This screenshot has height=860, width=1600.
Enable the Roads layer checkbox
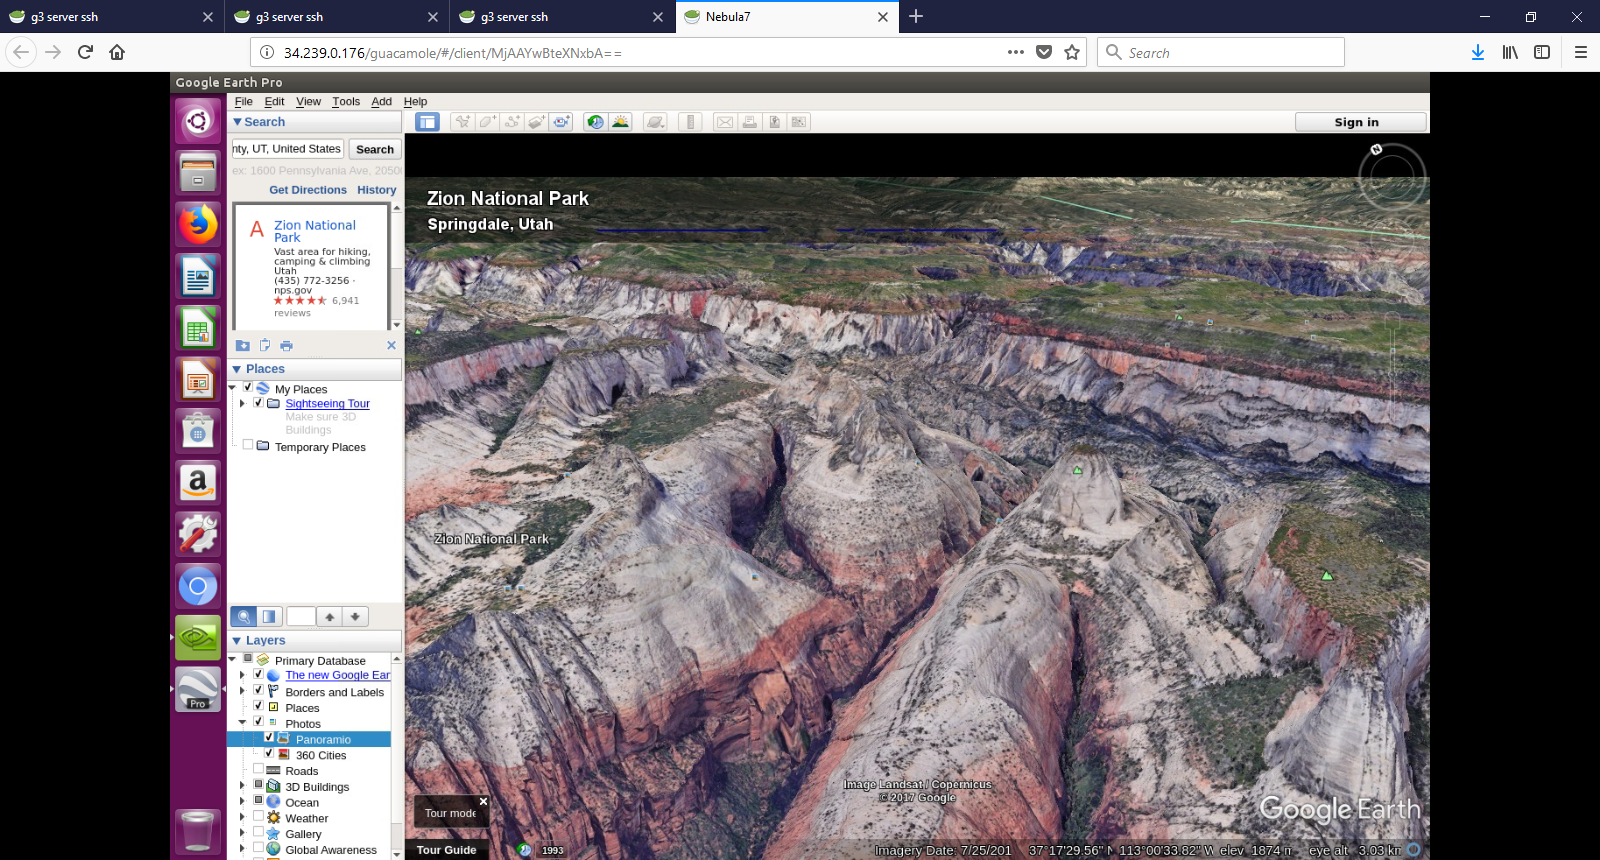258,769
